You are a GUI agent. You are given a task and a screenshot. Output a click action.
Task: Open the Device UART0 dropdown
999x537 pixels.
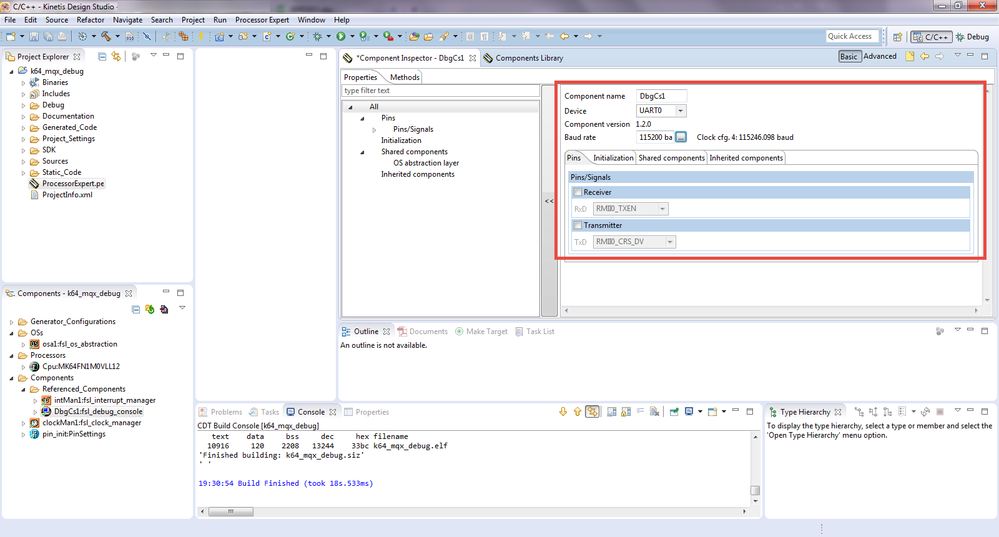coord(680,111)
